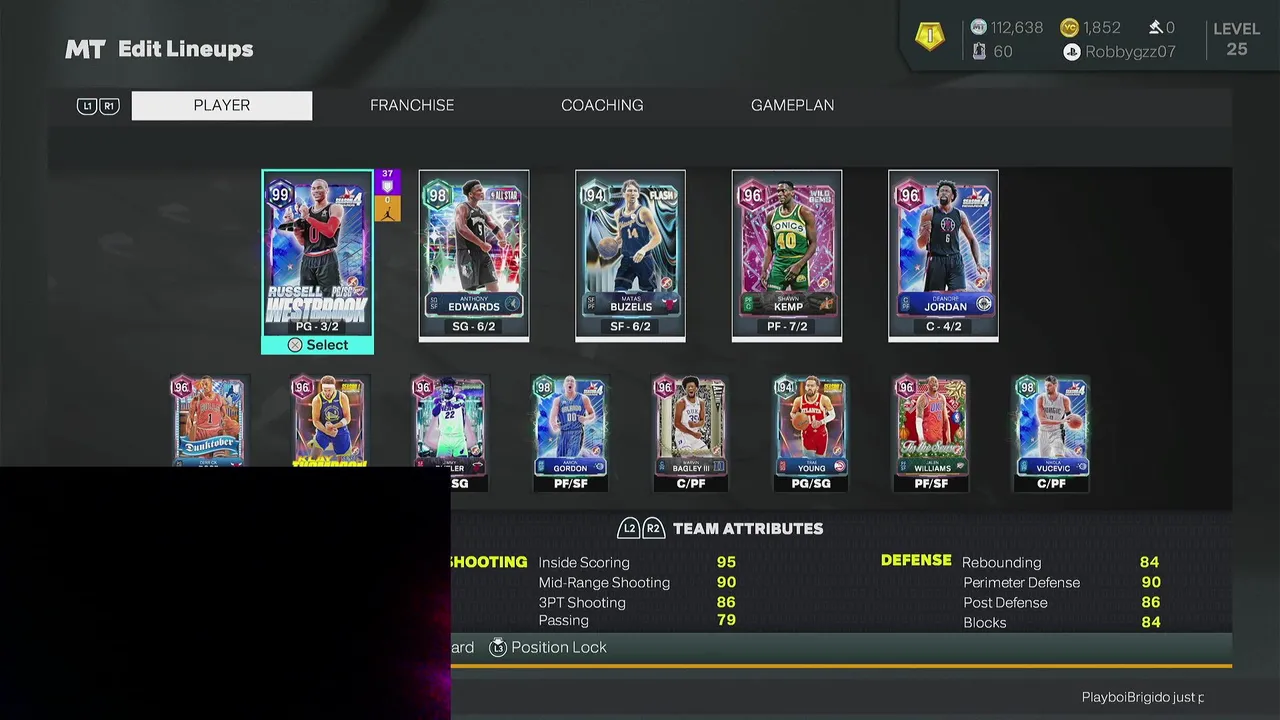Click the L1 shoulder button icon
This screenshot has height=720, width=1280.
click(87, 106)
